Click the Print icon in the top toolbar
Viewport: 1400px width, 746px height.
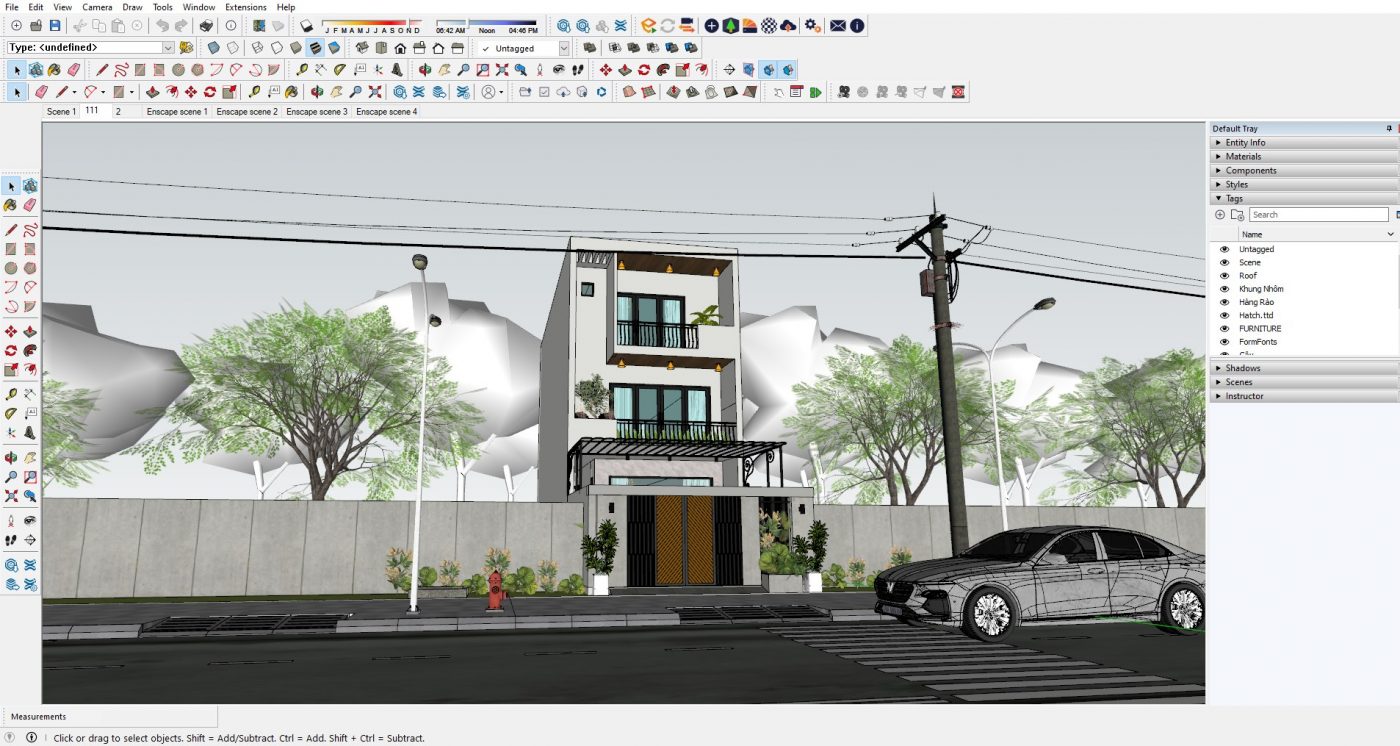tap(206, 25)
